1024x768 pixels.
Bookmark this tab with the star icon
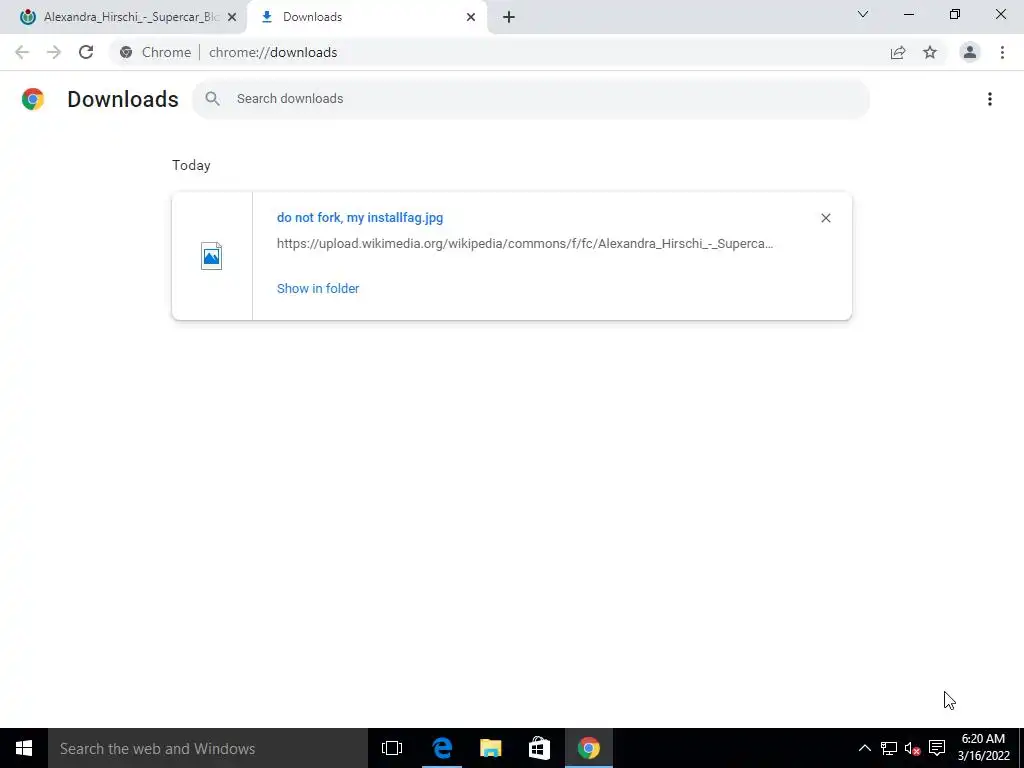[x=930, y=52]
